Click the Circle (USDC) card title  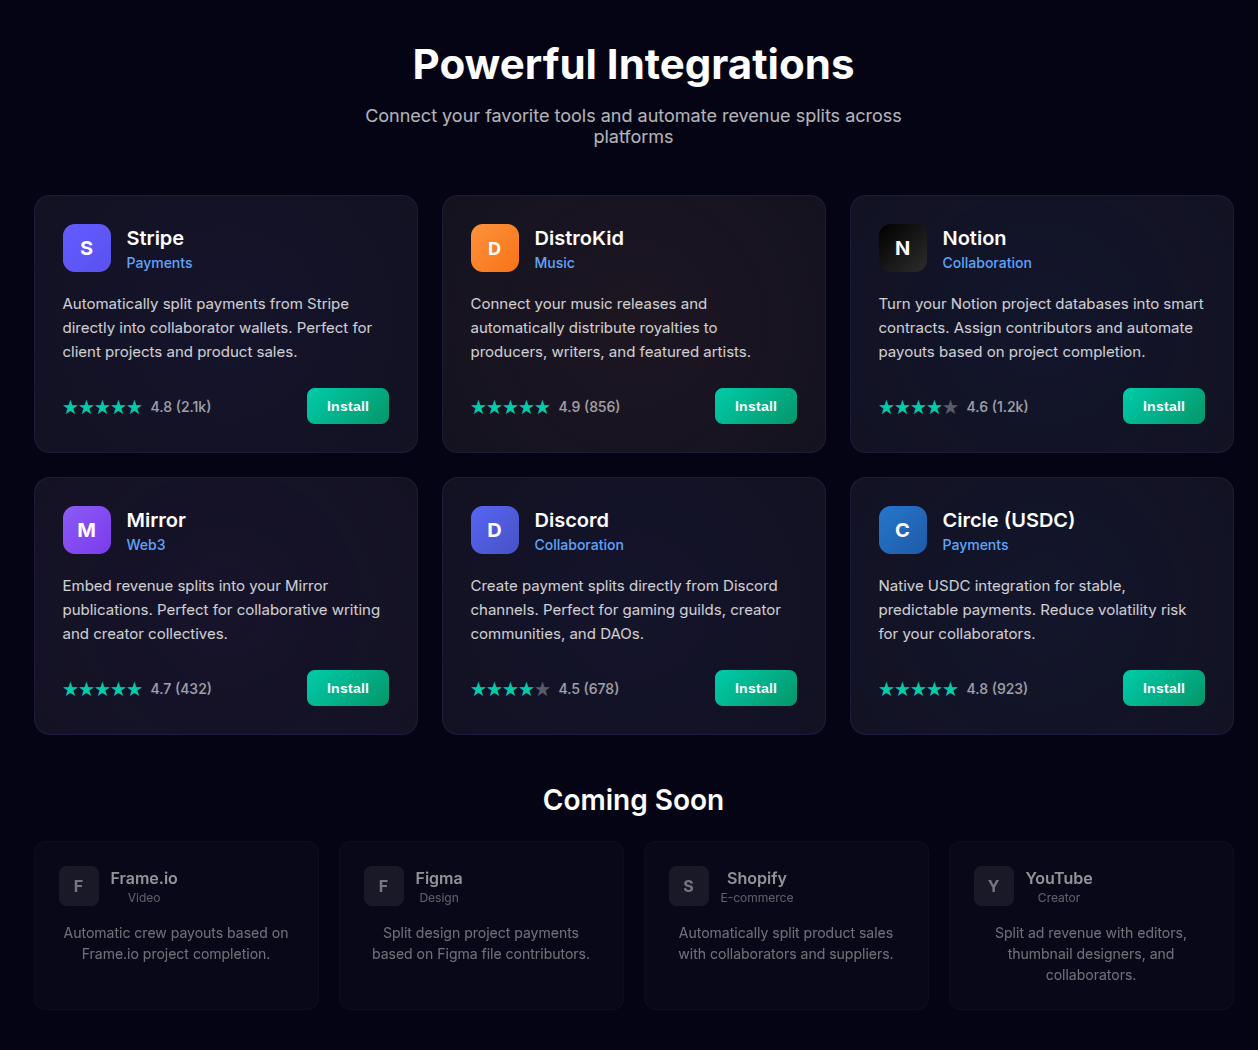pos(1009,520)
